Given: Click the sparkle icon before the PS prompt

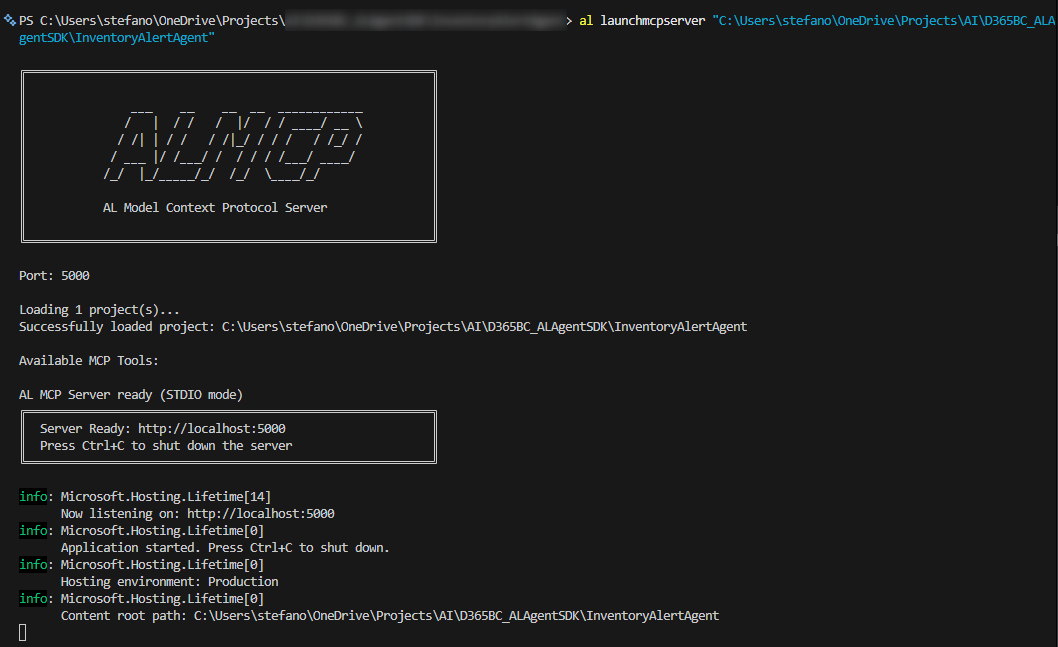Looking at the screenshot, I should click(x=10, y=21).
